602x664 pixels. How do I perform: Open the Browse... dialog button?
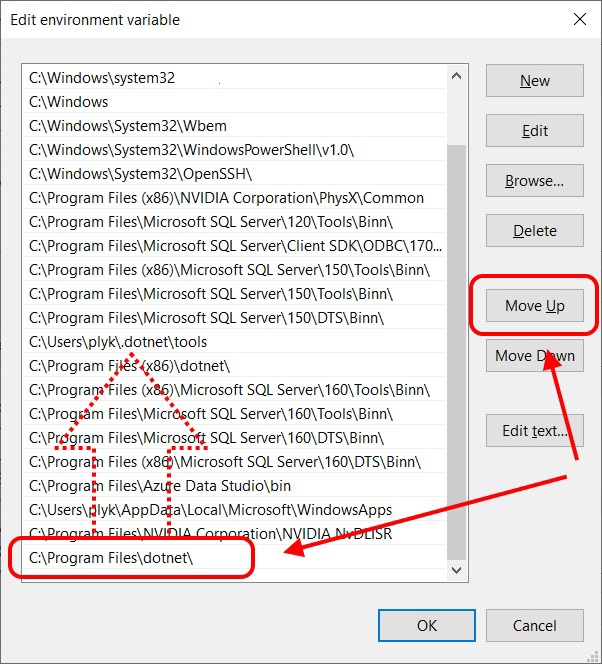[x=535, y=180]
